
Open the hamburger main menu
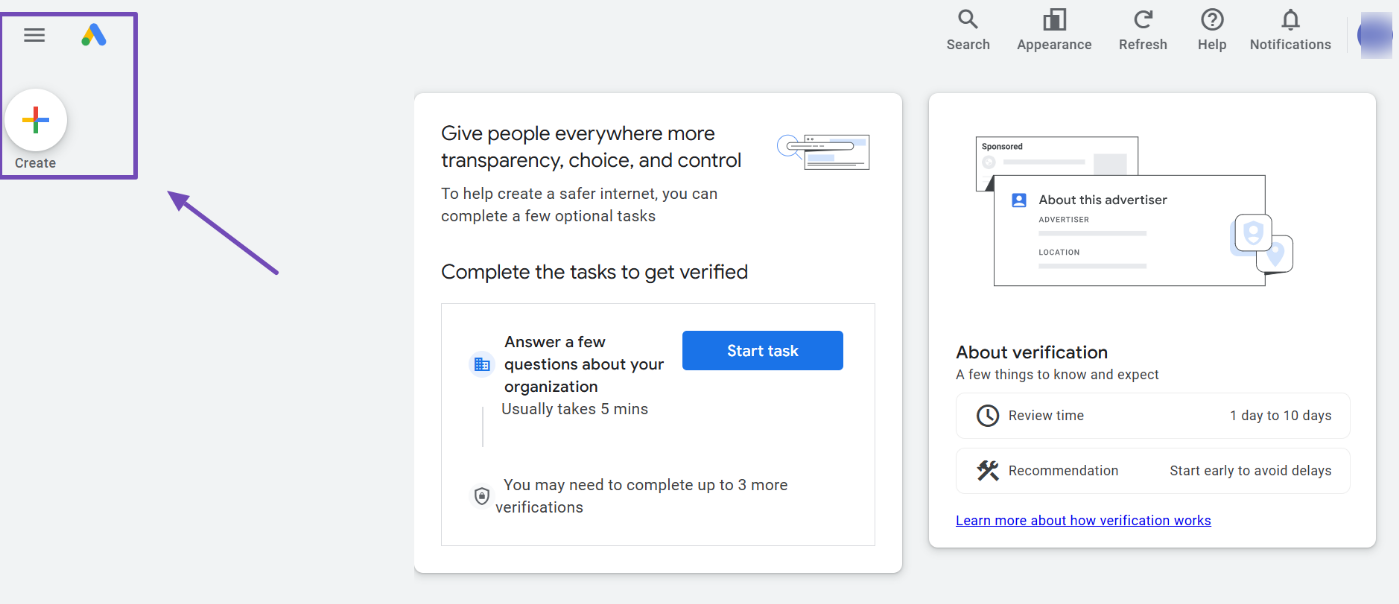(35, 35)
